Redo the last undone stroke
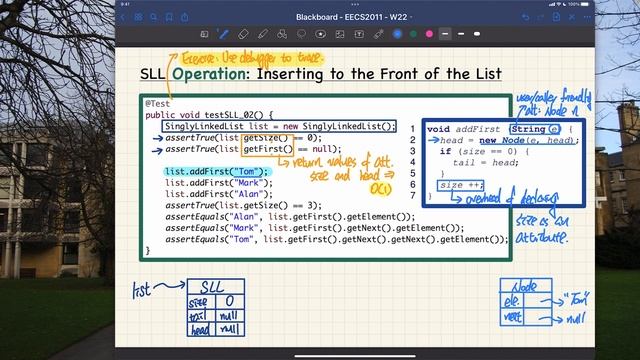Screen dimensions: 640x360 [x=541, y=17]
